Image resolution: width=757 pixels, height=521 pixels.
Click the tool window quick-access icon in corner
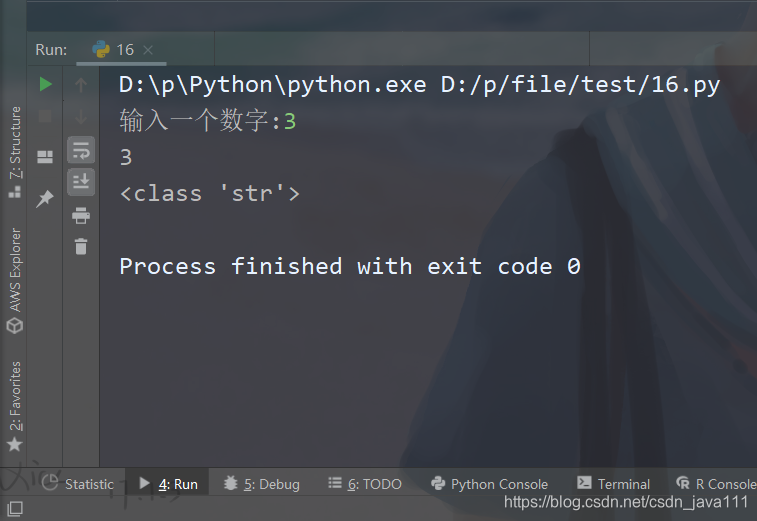click(15, 508)
